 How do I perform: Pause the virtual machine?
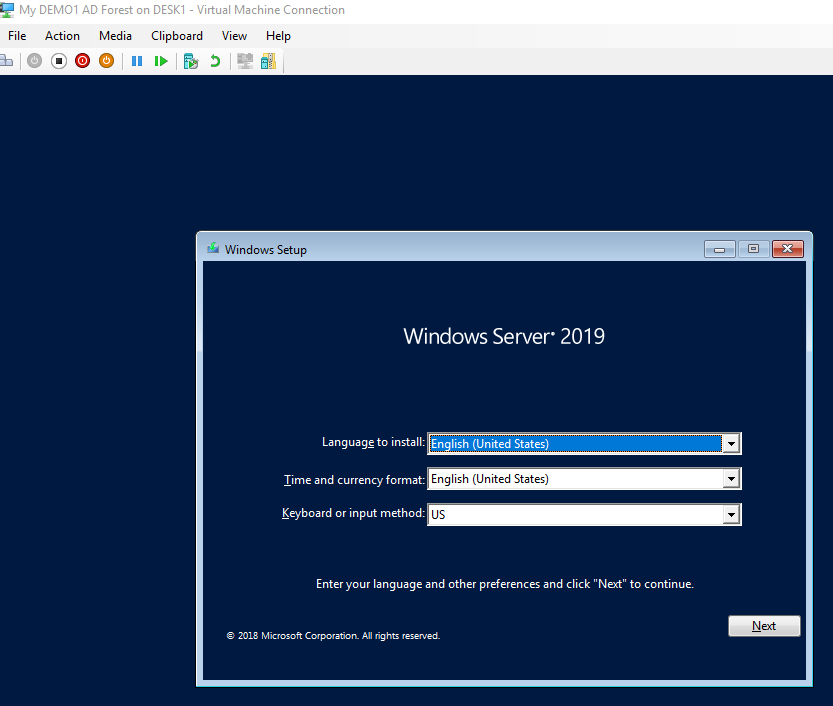click(x=137, y=61)
